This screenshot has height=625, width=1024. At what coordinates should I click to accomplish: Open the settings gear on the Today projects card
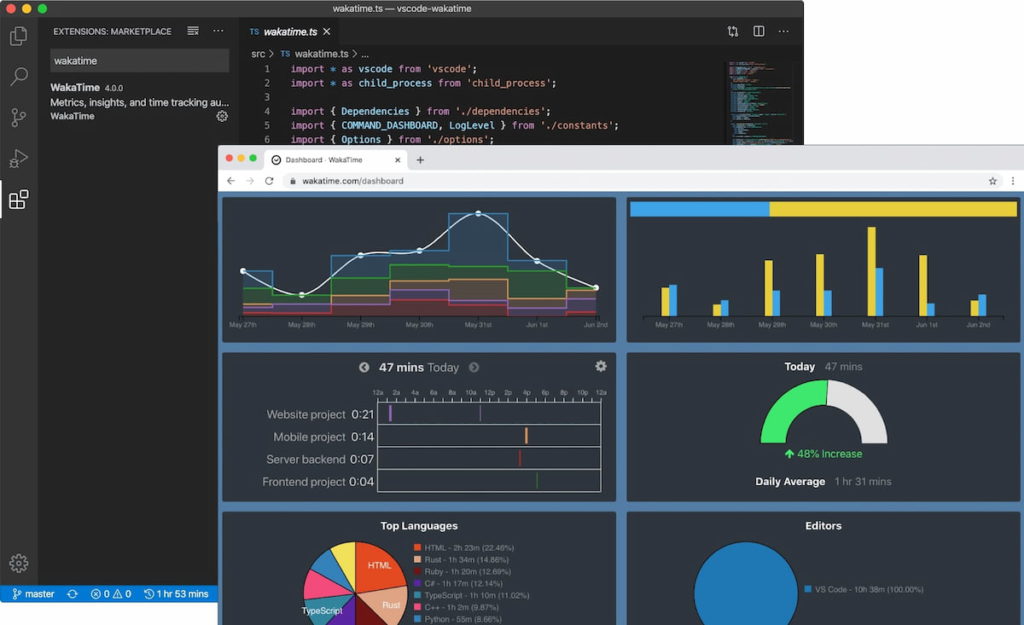pos(601,367)
